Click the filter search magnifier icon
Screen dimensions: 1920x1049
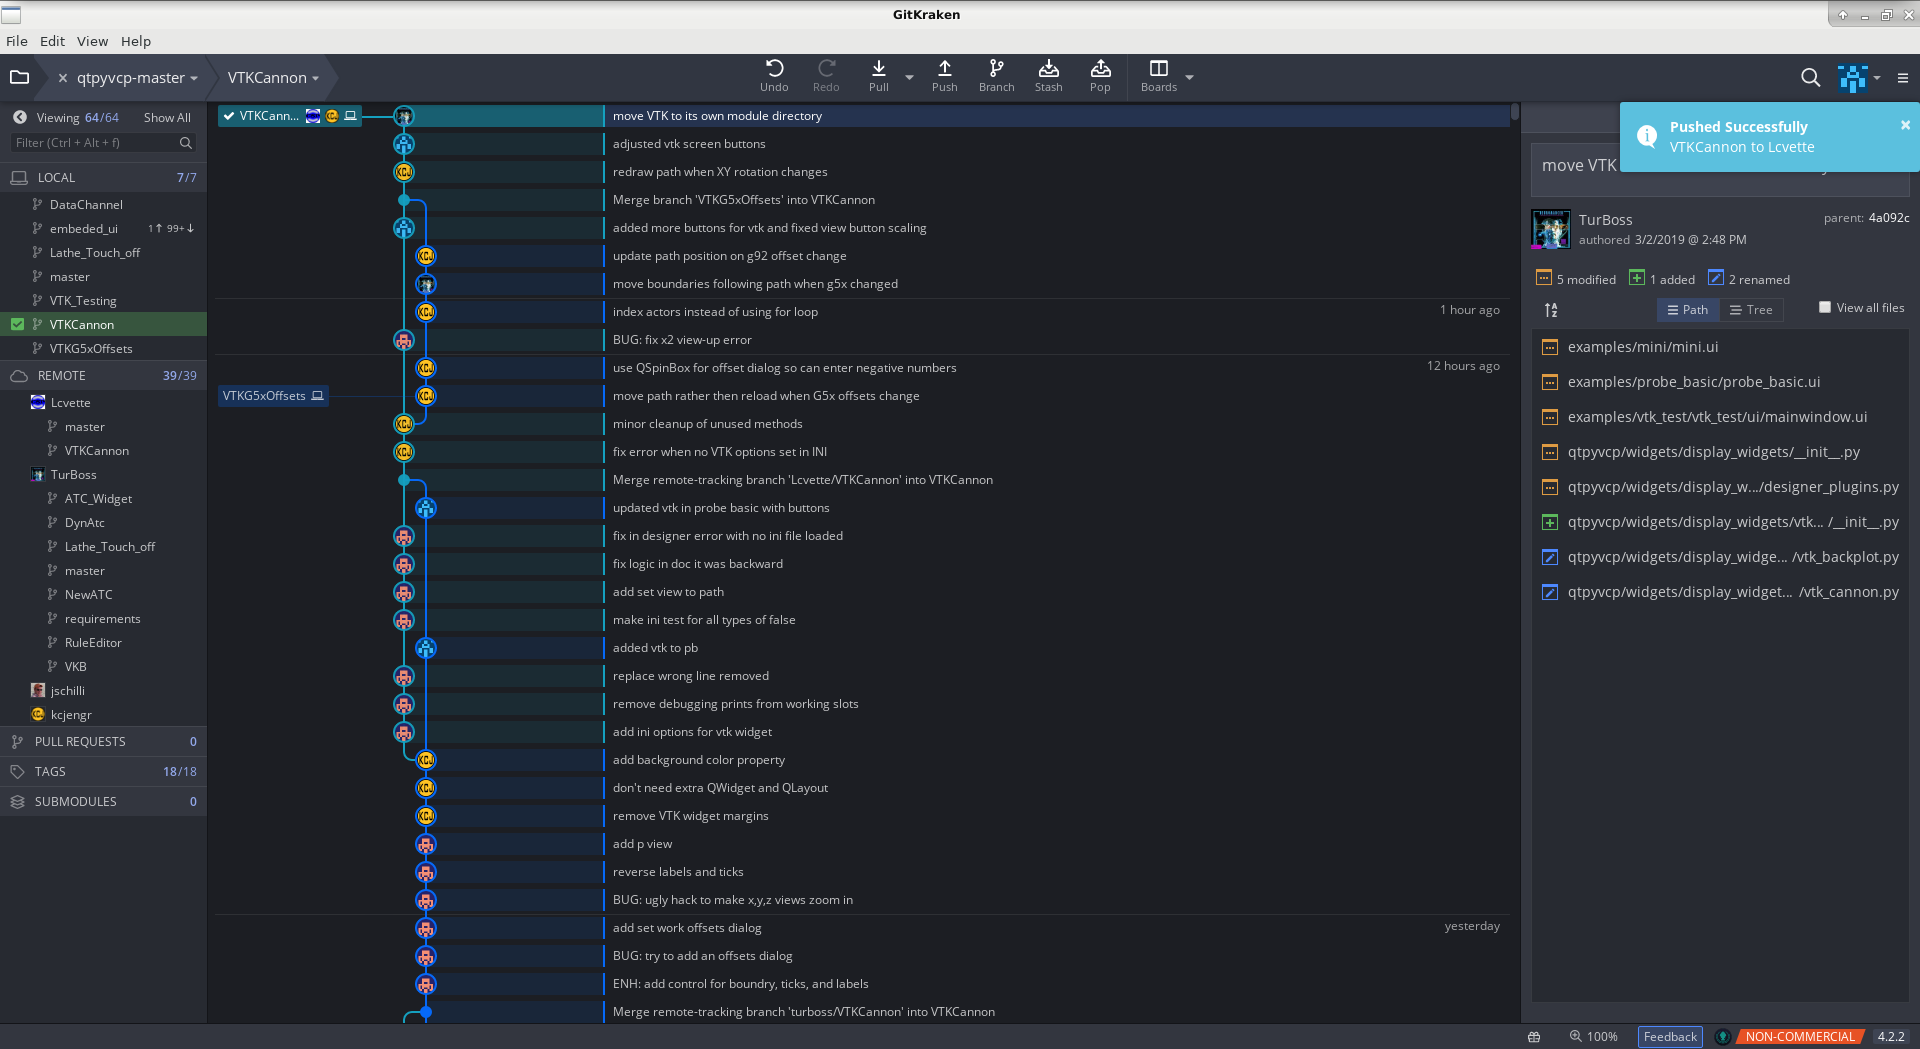pyautogui.click(x=185, y=143)
